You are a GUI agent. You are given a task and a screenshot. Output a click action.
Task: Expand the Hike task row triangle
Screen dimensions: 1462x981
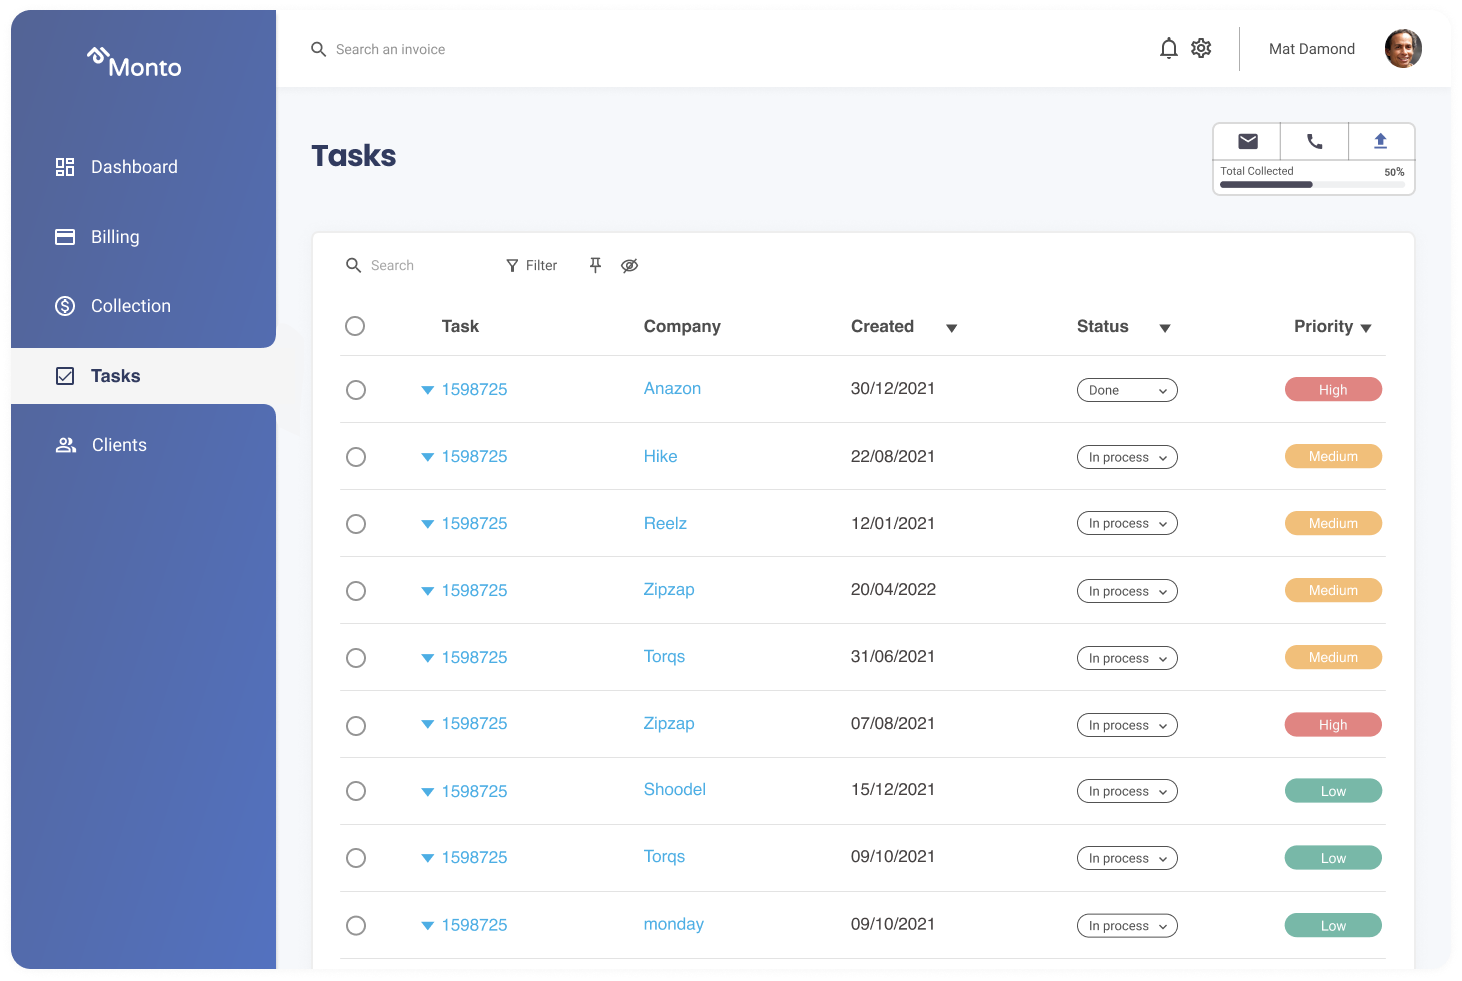point(427,457)
